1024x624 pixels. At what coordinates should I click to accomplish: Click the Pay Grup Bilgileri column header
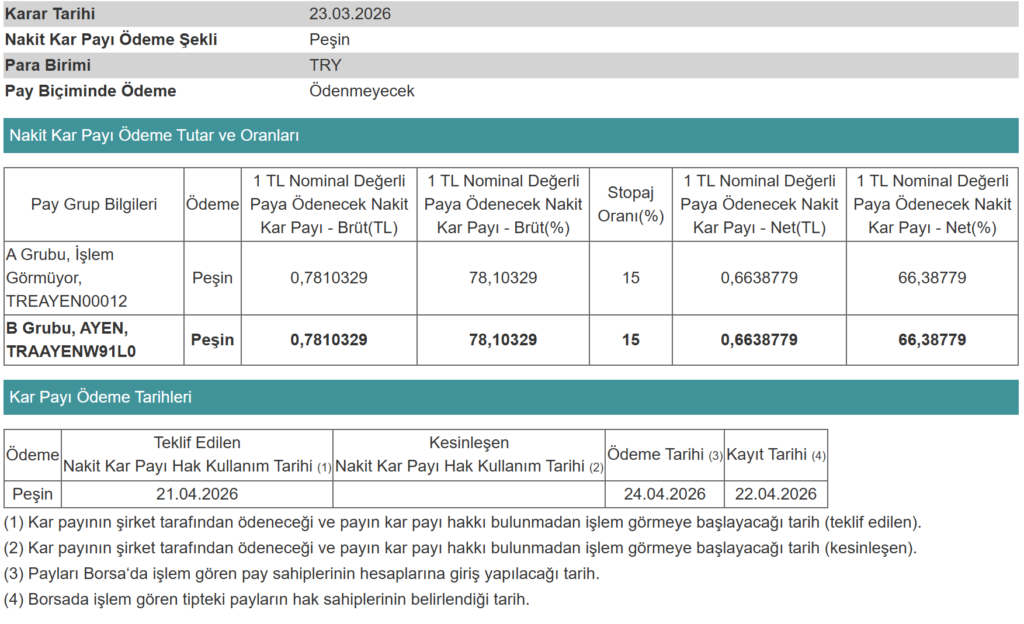pos(94,204)
